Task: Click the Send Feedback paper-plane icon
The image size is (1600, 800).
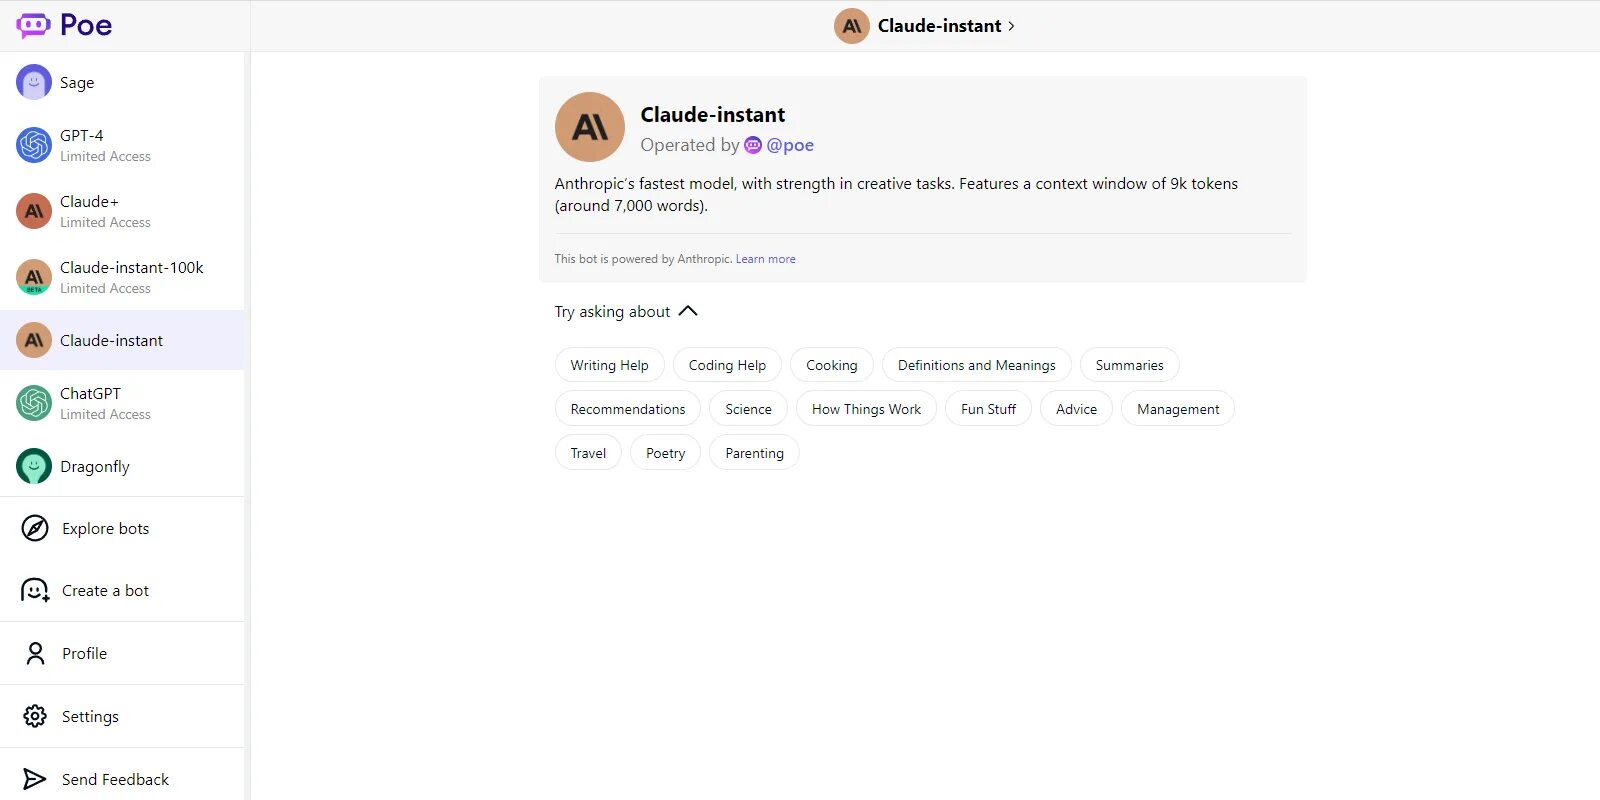Action: coord(35,779)
